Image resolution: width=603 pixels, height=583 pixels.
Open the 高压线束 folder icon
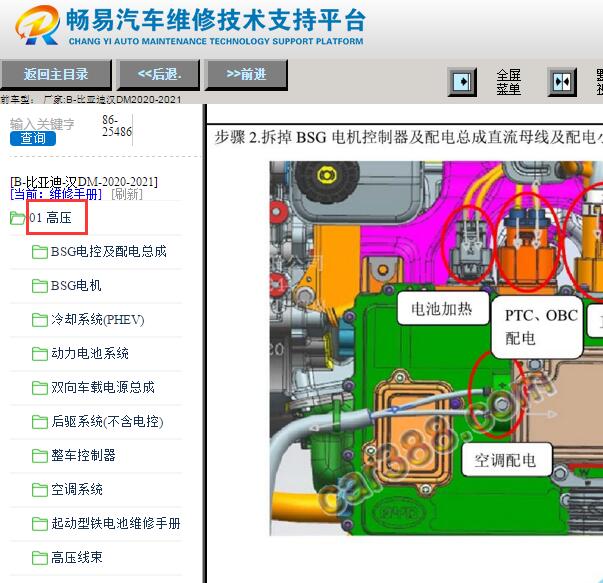[x=40, y=558]
